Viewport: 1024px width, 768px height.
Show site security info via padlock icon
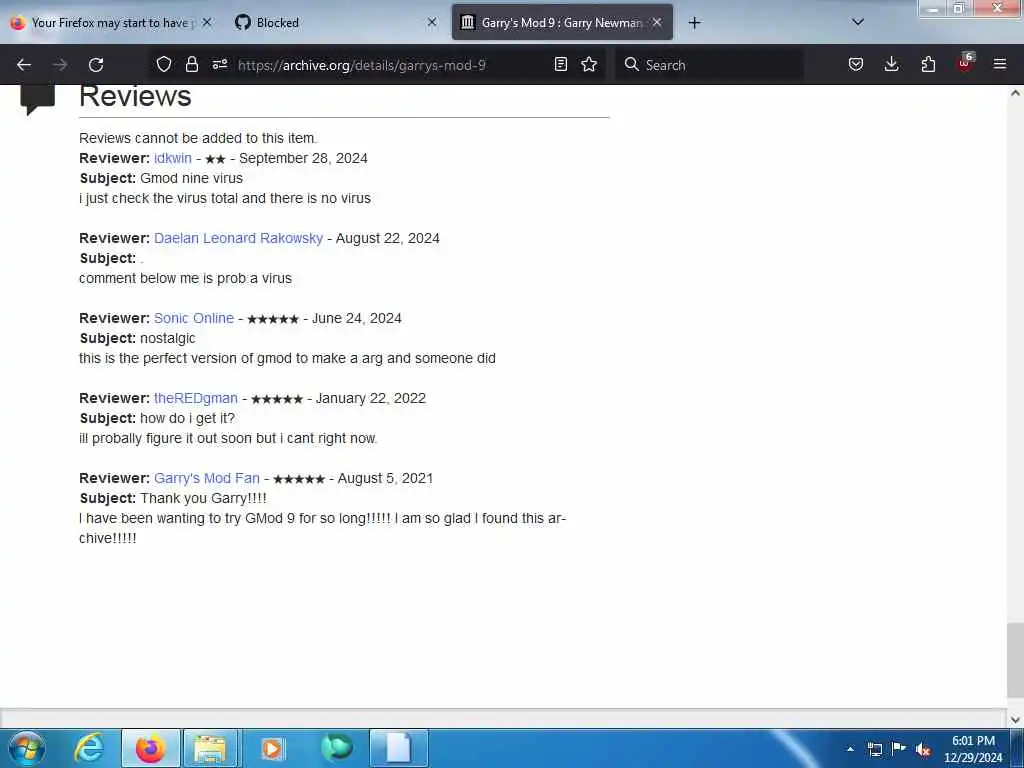(x=191, y=64)
